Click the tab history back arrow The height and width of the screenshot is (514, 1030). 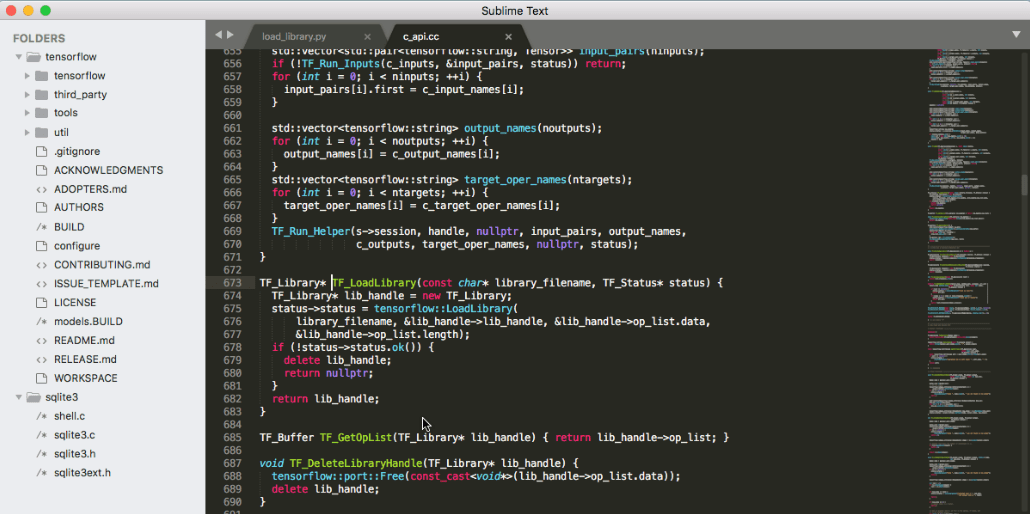tap(219, 35)
